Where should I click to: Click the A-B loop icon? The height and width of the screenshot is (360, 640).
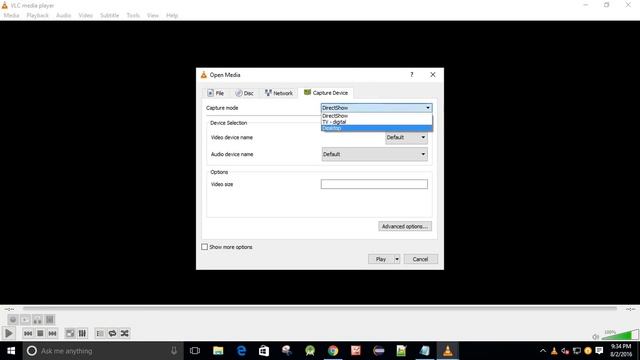[38, 320]
